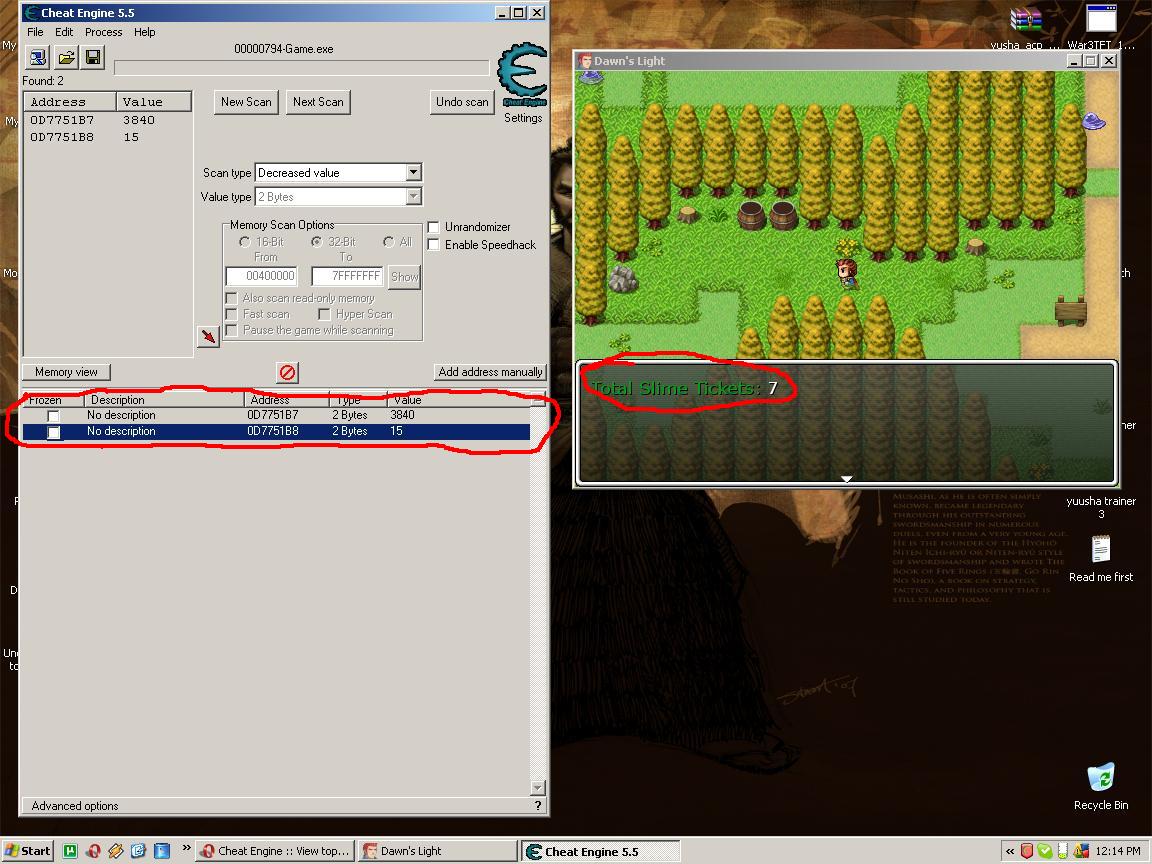Image resolution: width=1152 pixels, height=864 pixels.
Task: Select the 32-Bit radio option
Action: pyautogui.click(x=317, y=242)
